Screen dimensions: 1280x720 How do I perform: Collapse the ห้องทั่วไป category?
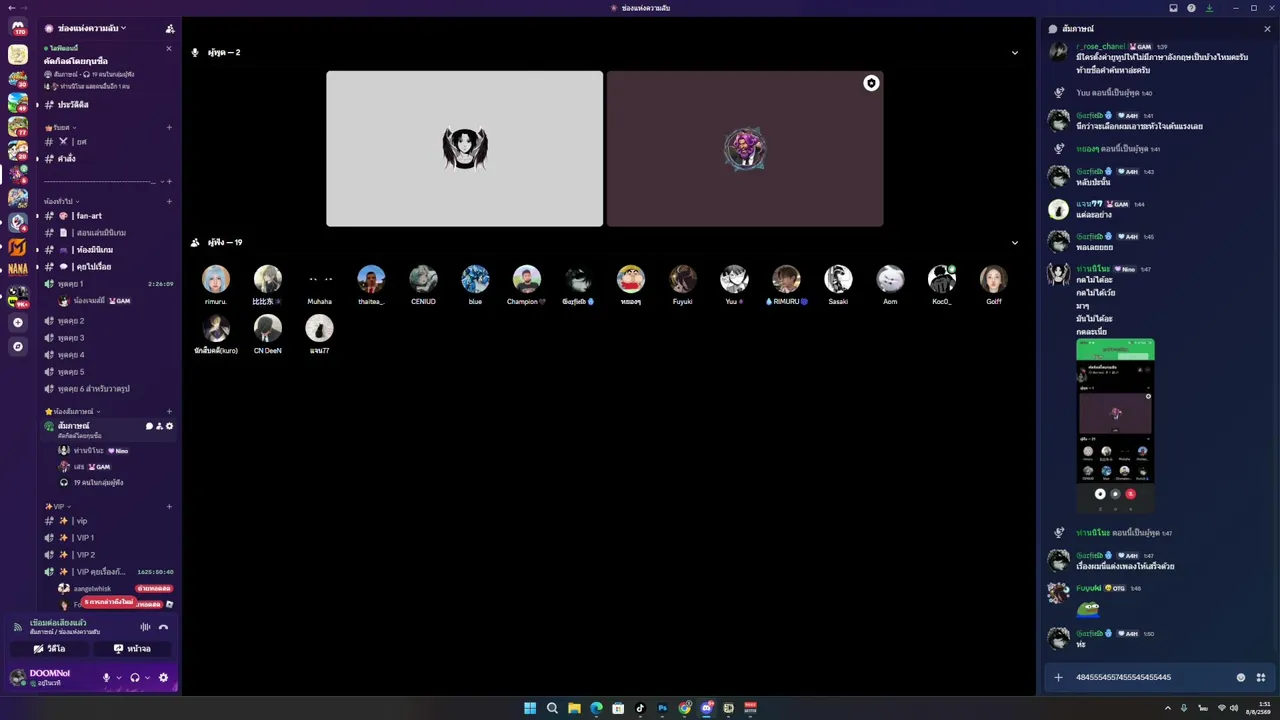(62, 201)
